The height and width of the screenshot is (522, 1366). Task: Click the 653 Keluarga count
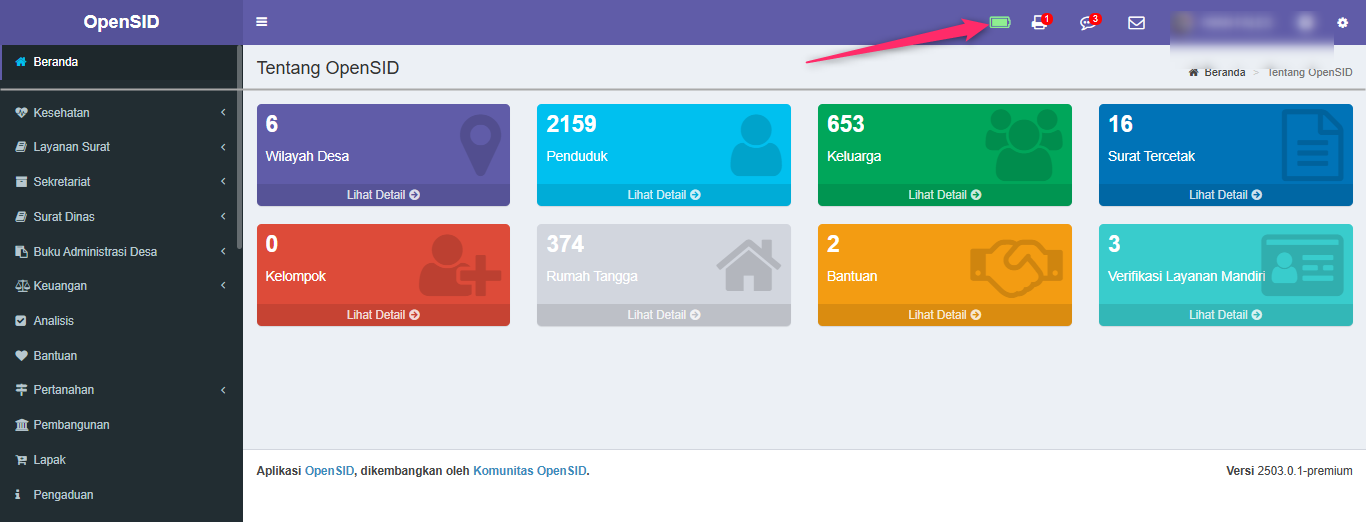(846, 124)
